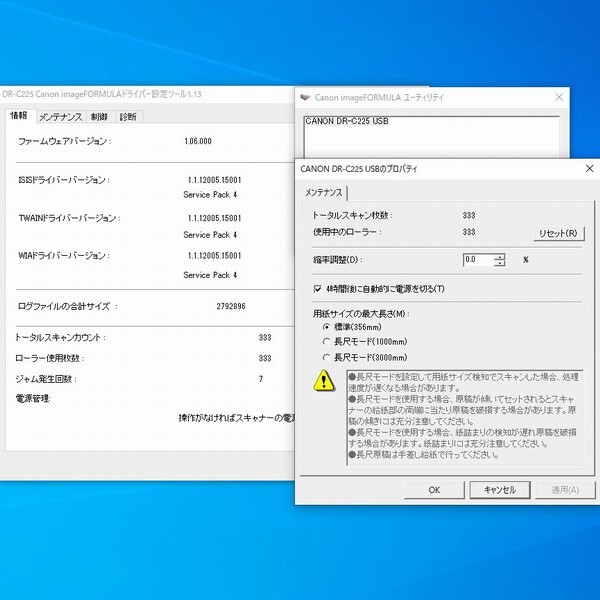Click the Canon imageFORMULA utility title icon
Viewport: 600px width, 600px height.
click(x=305, y=97)
